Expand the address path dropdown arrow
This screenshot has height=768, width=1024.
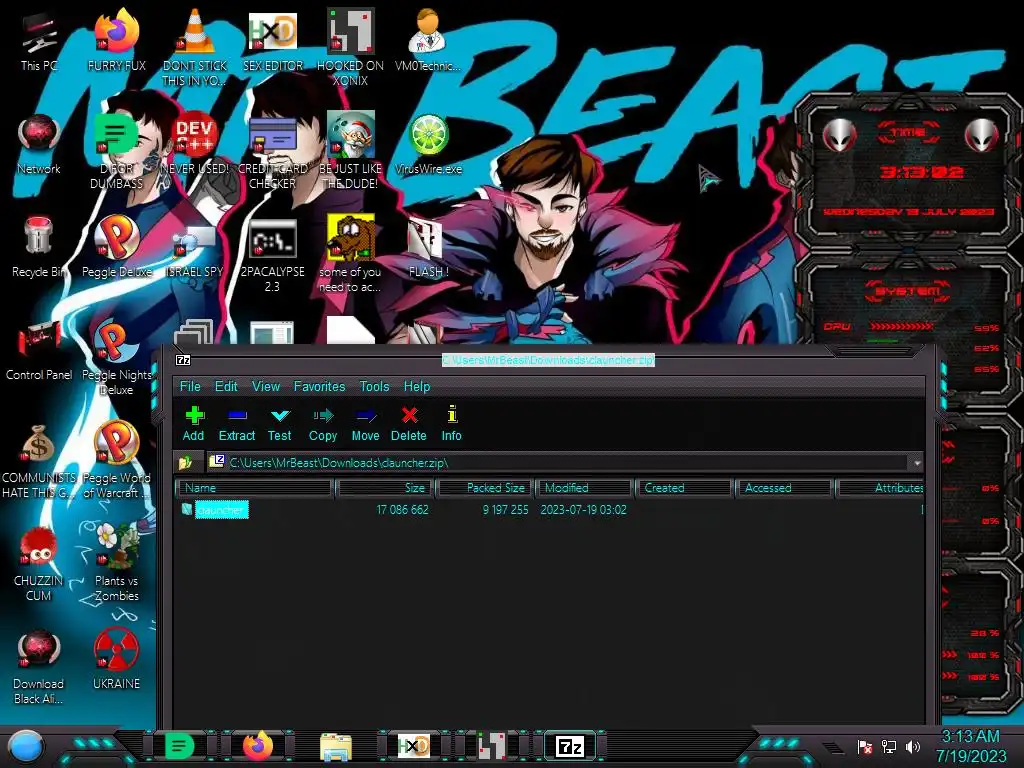(917, 462)
